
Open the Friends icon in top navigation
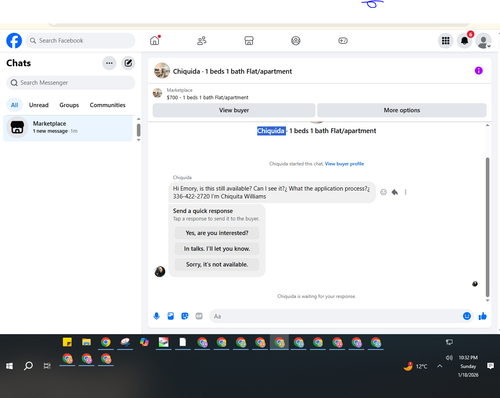pos(202,41)
